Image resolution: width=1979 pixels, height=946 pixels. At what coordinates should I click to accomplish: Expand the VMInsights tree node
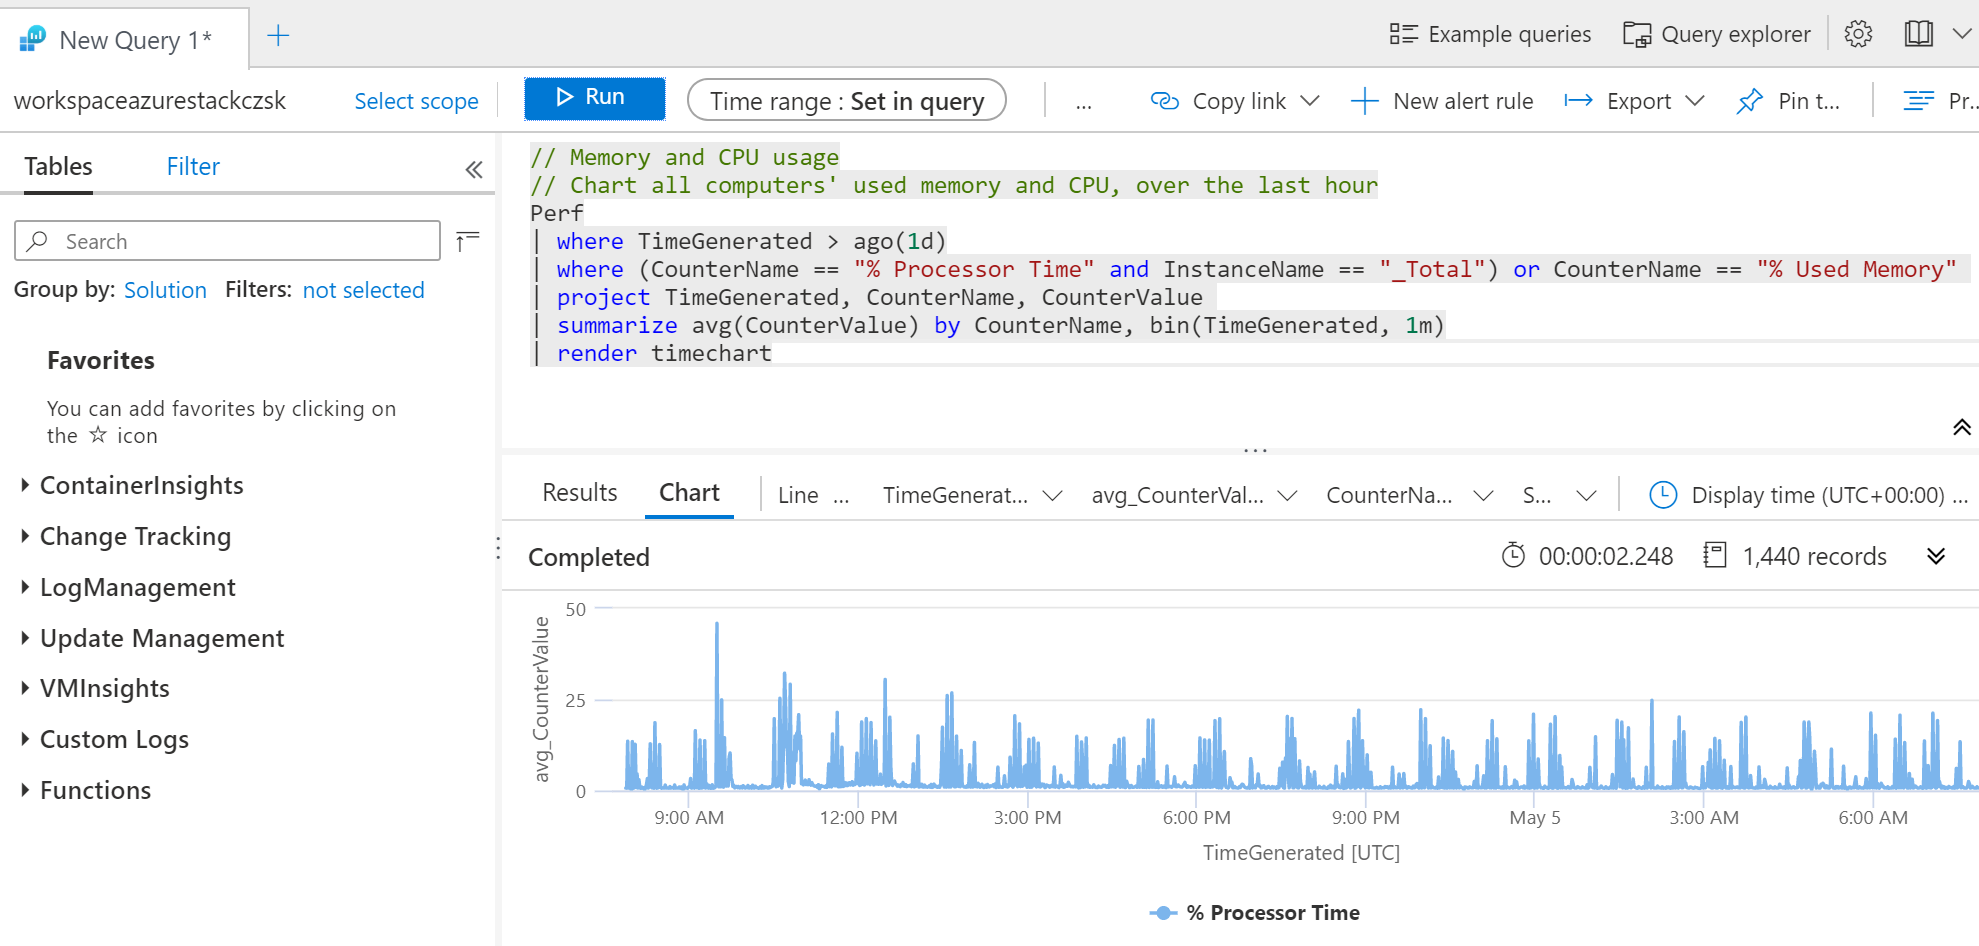click(x=25, y=688)
